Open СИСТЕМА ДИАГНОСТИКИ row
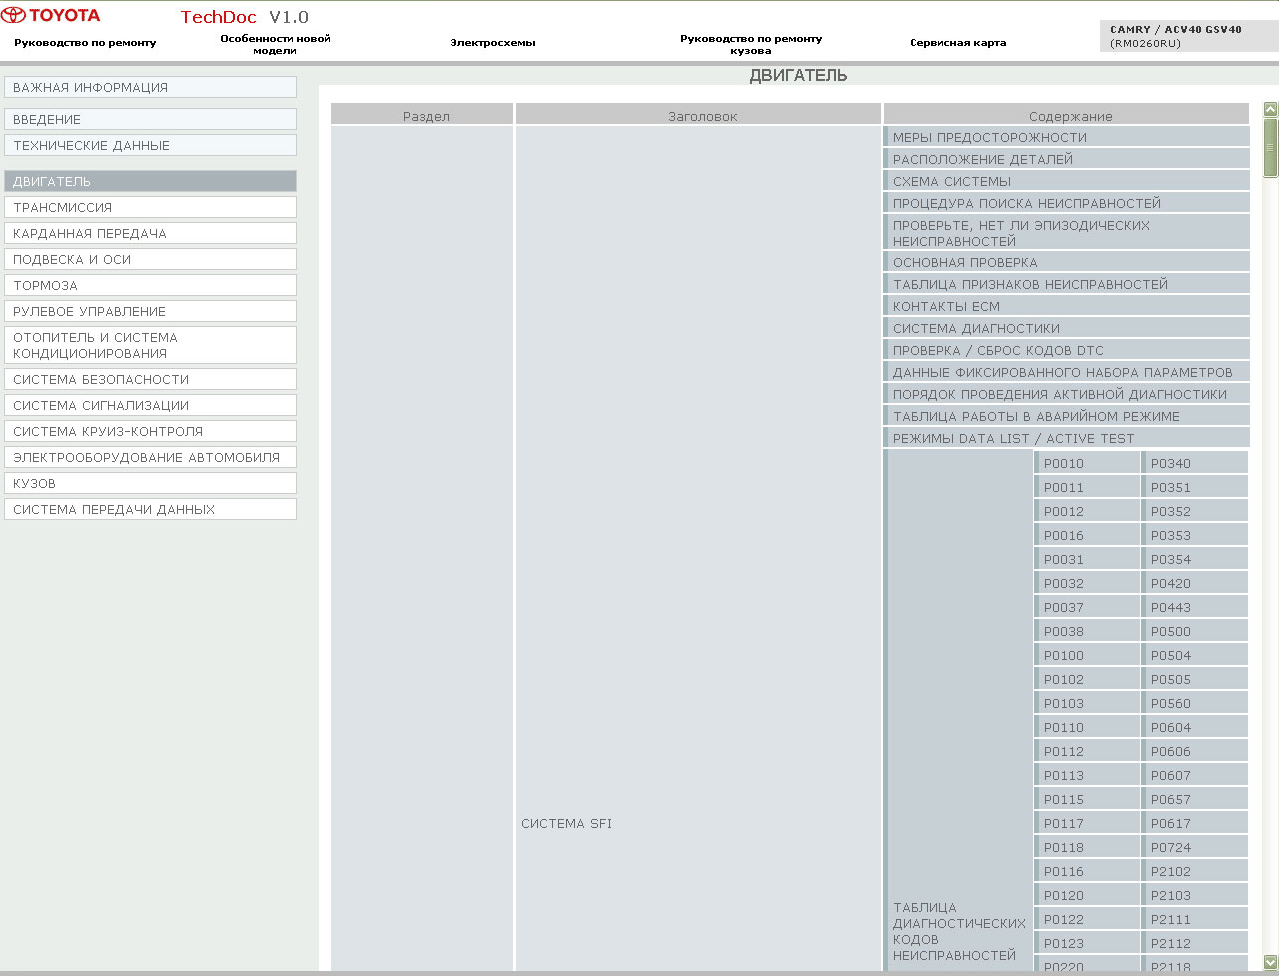Screen dimensions: 1279x976 coord(1066,328)
